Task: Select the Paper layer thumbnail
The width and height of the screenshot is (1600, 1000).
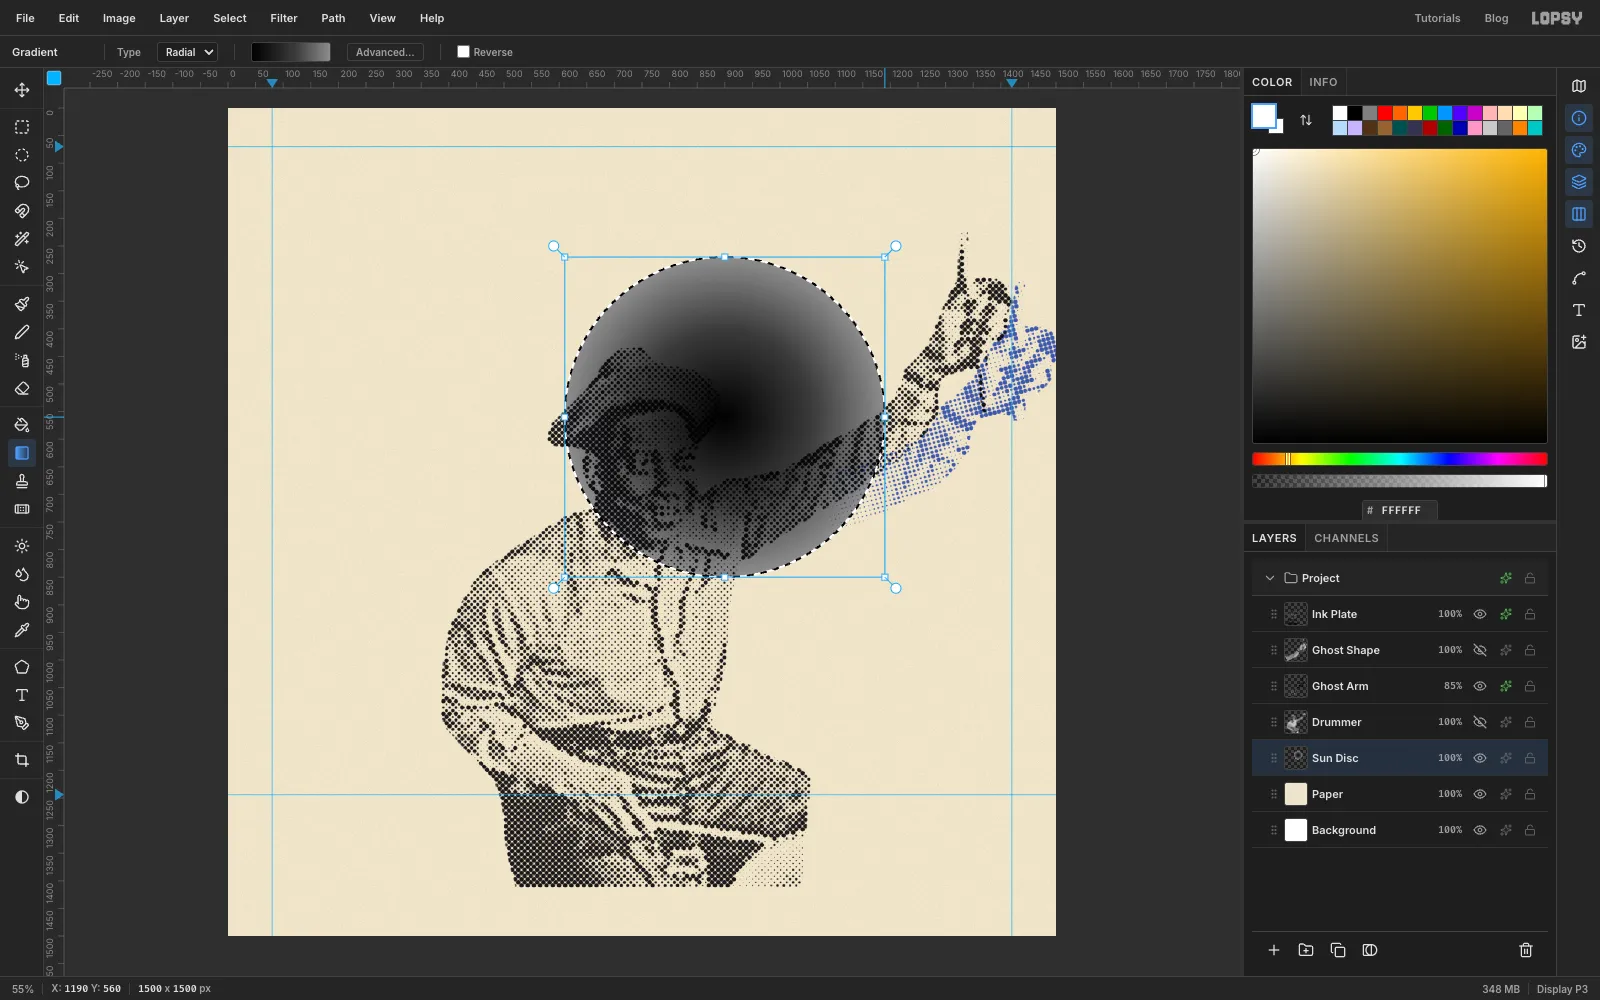Action: [x=1296, y=794]
